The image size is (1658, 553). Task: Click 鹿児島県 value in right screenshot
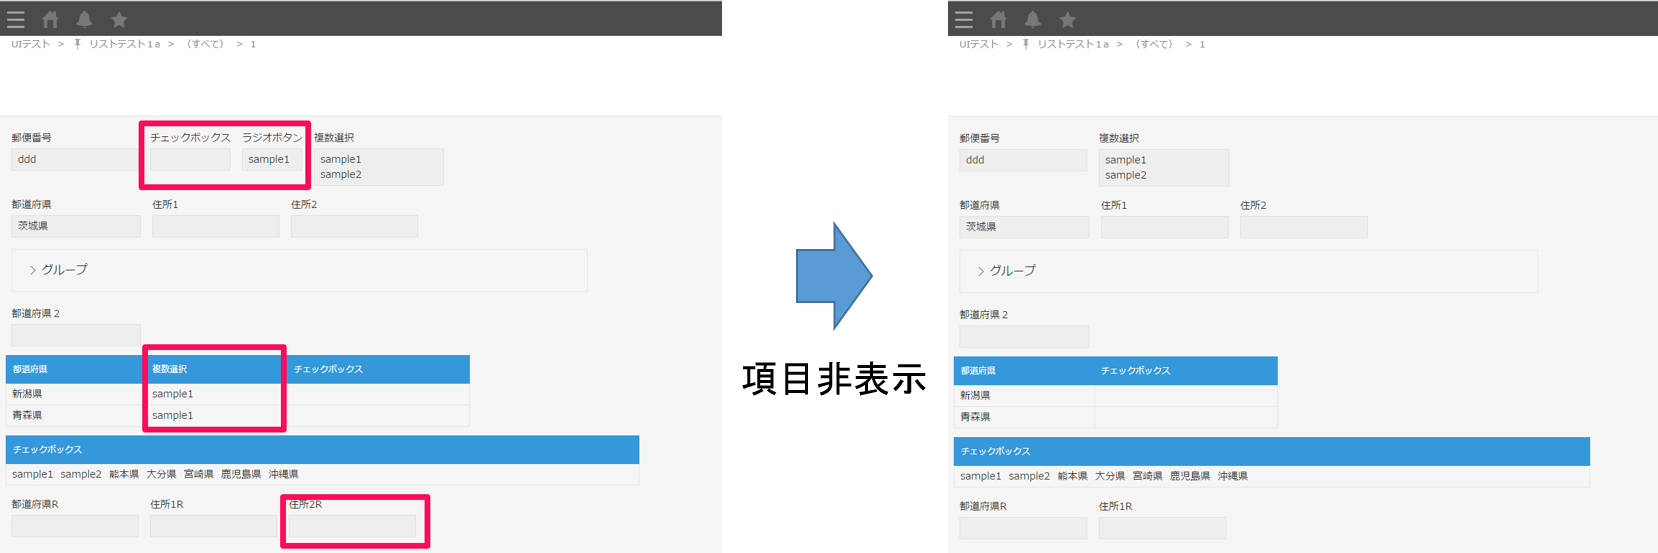pyautogui.click(x=1190, y=476)
